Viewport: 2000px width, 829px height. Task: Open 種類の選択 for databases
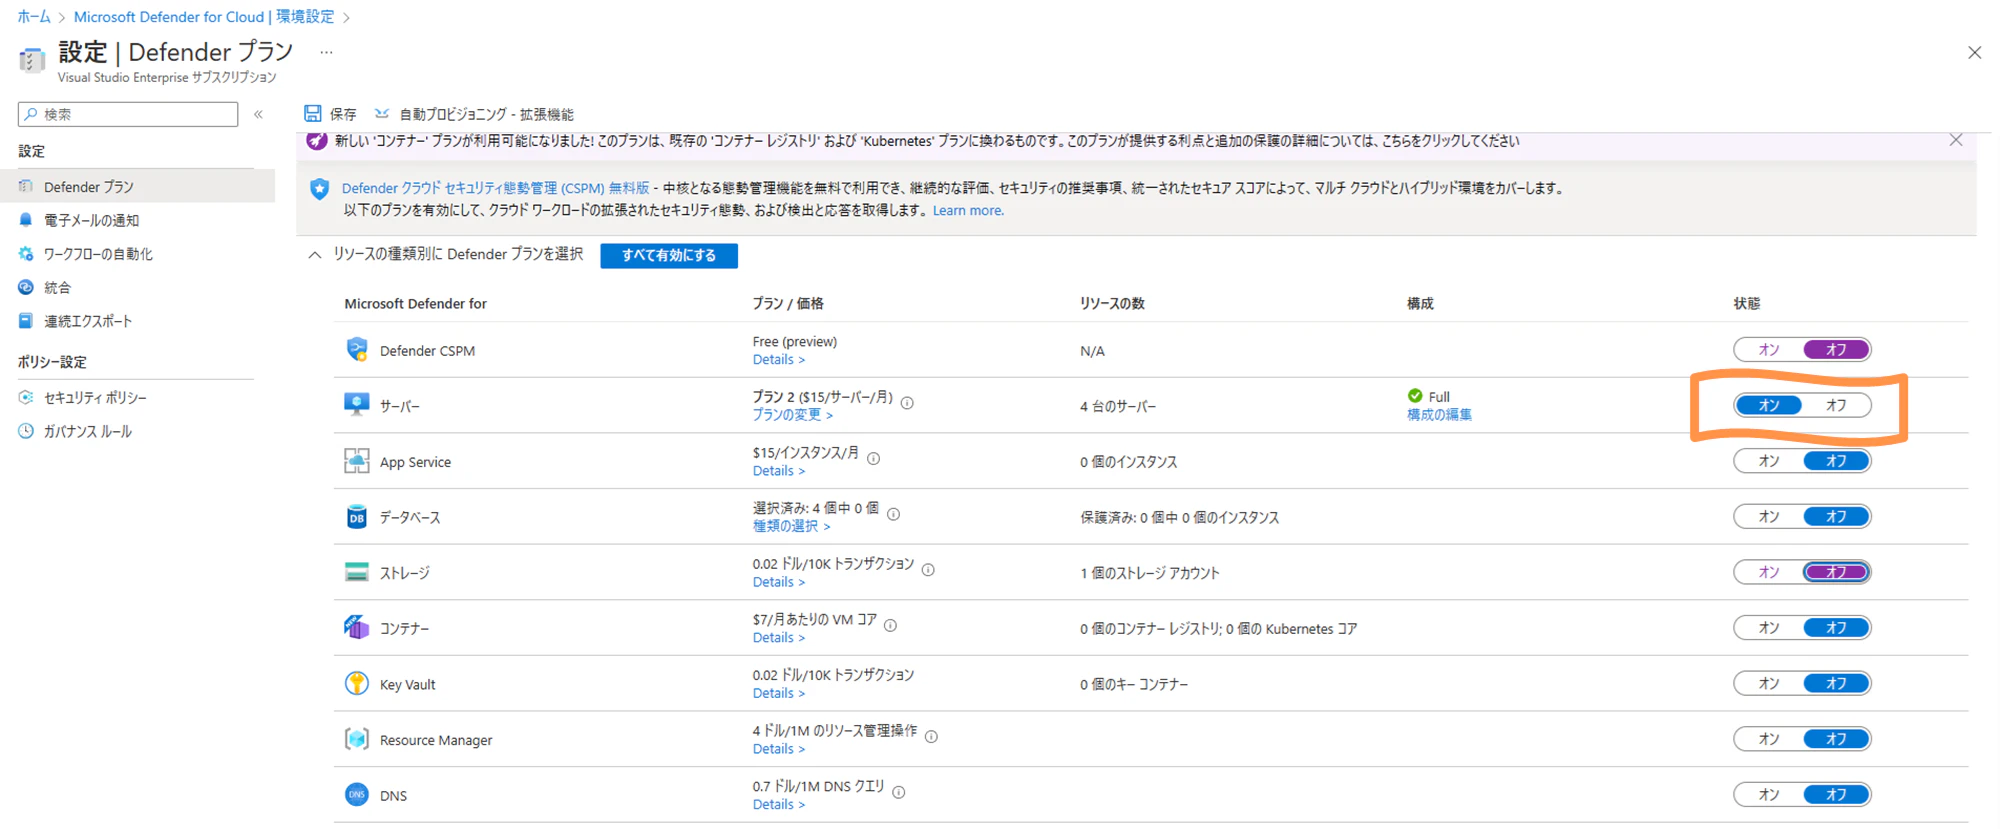[x=791, y=526]
